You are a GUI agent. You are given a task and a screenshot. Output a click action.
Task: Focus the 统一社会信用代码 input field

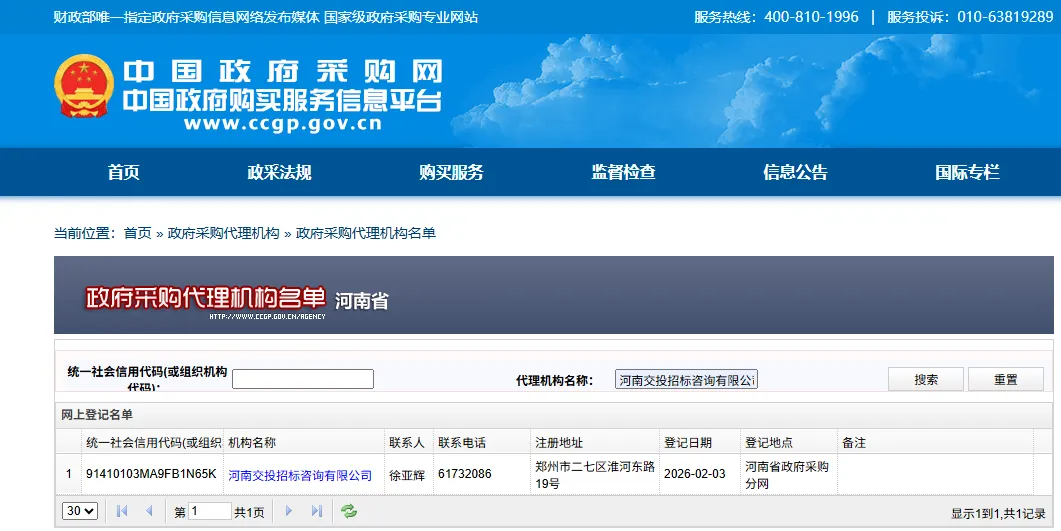click(x=302, y=379)
